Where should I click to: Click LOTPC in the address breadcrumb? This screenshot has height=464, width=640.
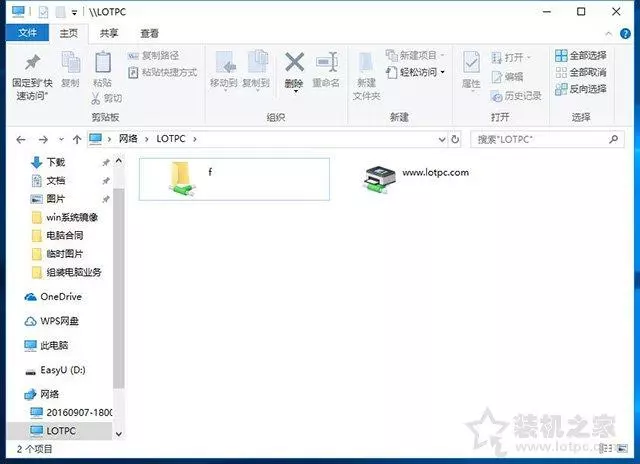(x=171, y=139)
